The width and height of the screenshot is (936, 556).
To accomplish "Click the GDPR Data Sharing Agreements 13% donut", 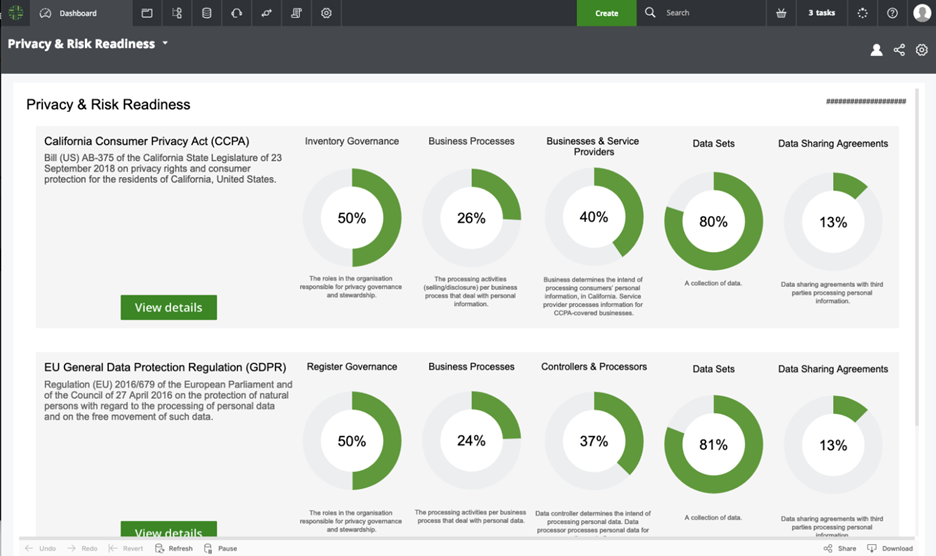I will tap(833, 445).
